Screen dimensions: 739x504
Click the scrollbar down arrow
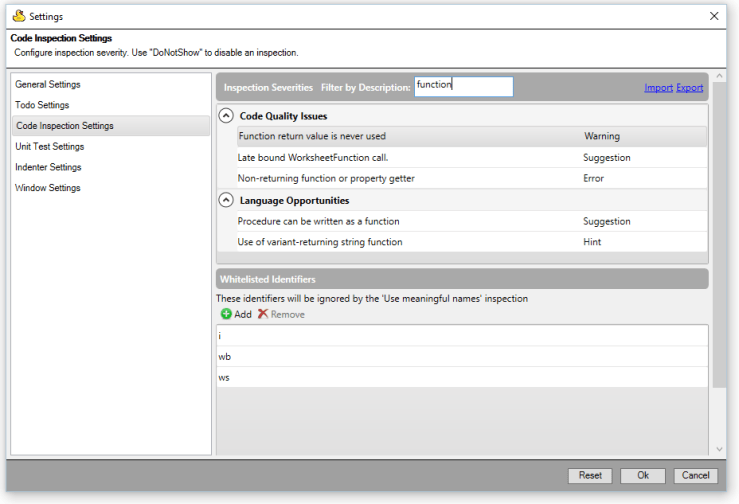pyautogui.click(x=719, y=449)
